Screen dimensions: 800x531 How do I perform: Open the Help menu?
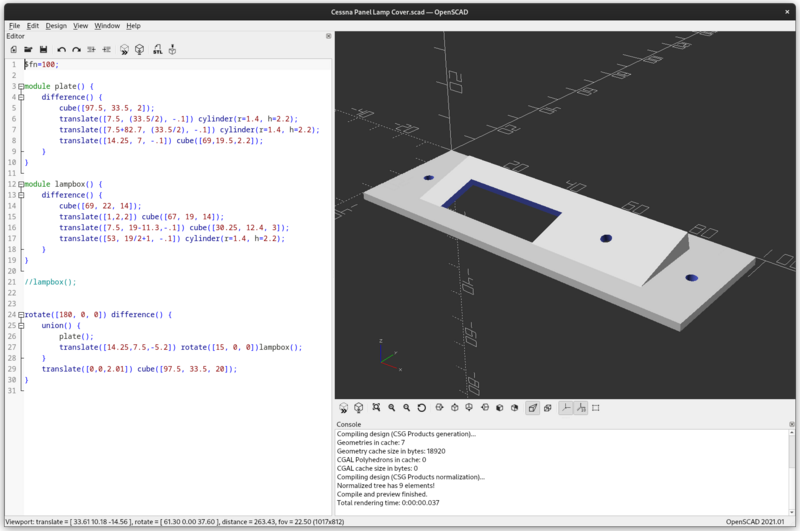(x=133, y=26)
